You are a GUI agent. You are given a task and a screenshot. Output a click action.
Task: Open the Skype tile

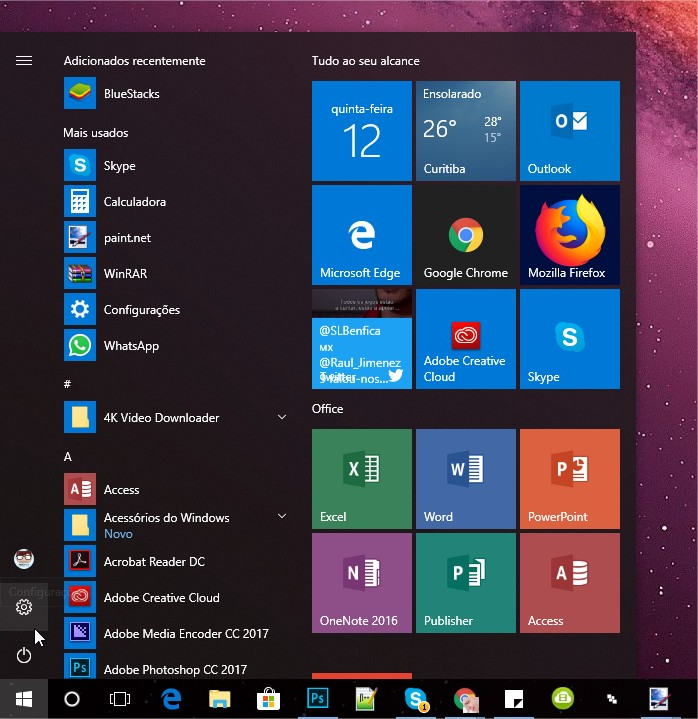click(570, 339)
